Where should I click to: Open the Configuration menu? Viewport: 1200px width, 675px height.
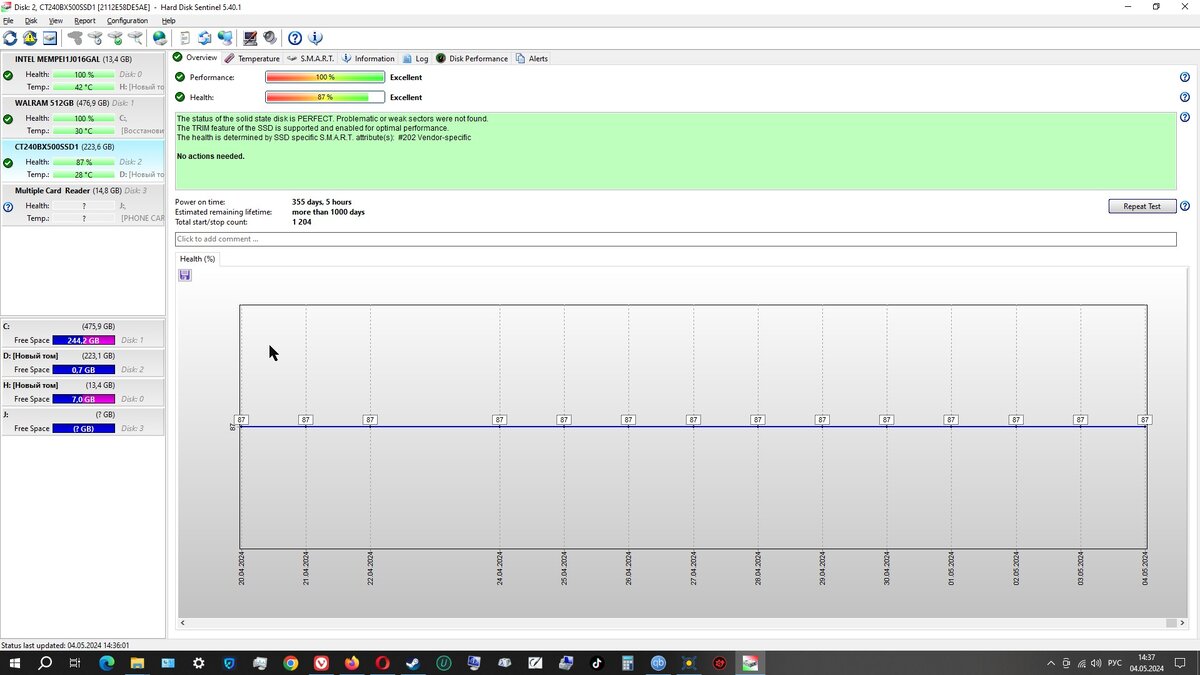127,20
